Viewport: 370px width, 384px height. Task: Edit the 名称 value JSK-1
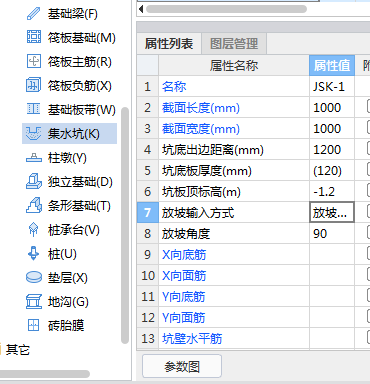[332, 87]
